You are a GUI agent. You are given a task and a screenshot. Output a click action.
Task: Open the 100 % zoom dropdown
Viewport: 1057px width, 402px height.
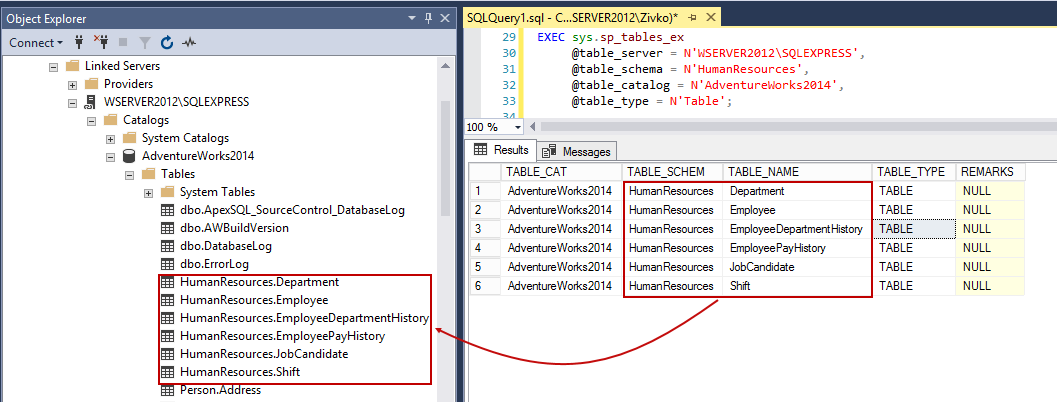(517, 127)
